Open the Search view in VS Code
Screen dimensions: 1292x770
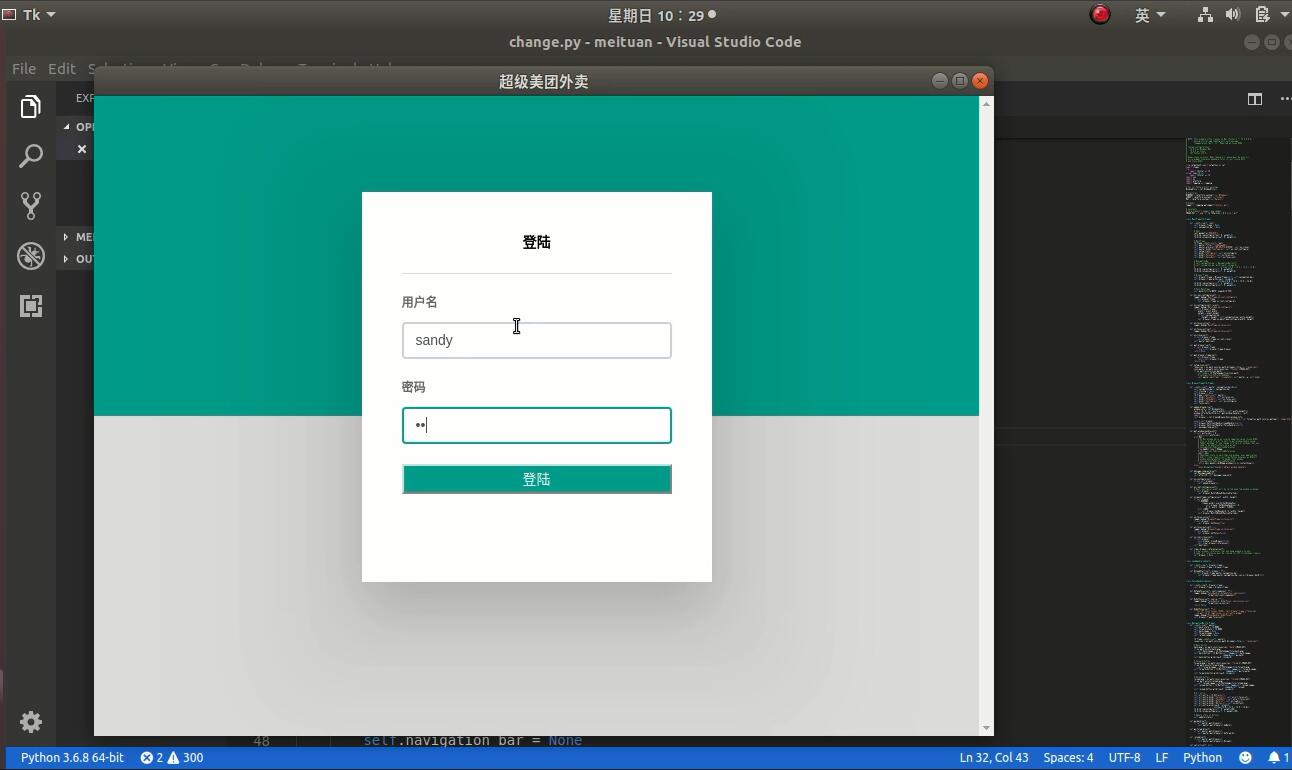click(x=31, y=156)
